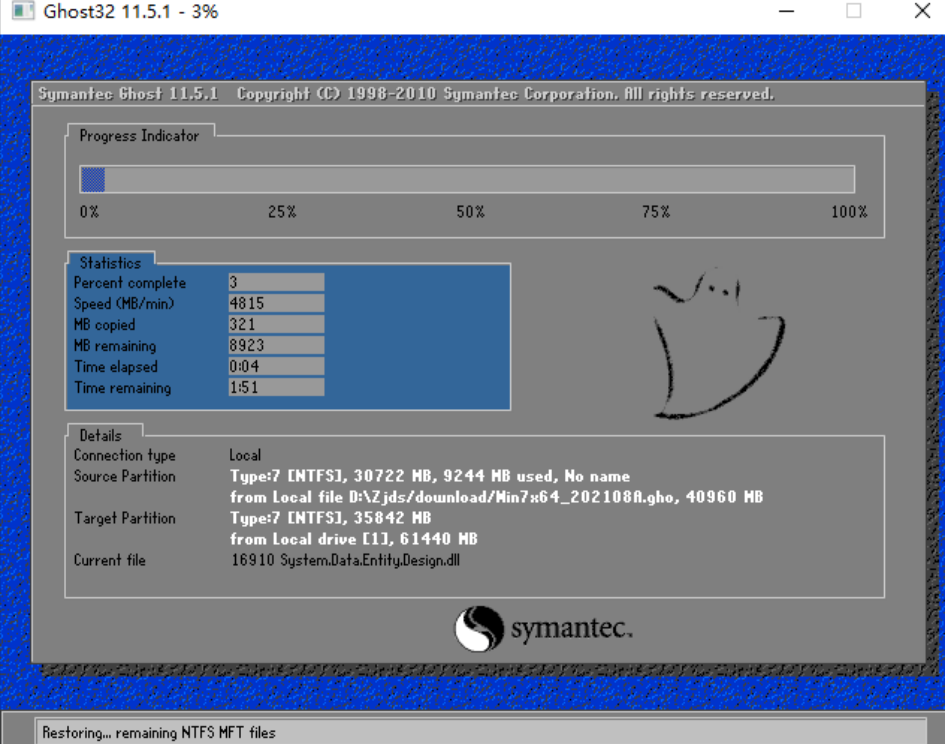Click the source .gho file path line
945x744 pixels.
tap(496, 497)
